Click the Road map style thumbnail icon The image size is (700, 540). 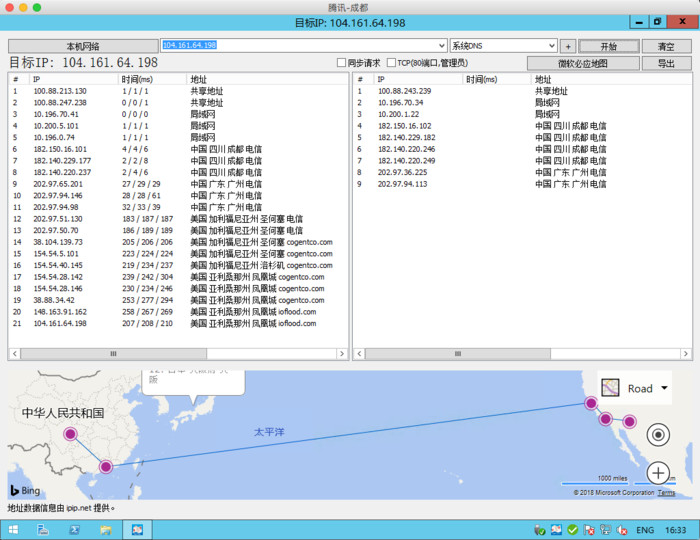tap(610, 387)
